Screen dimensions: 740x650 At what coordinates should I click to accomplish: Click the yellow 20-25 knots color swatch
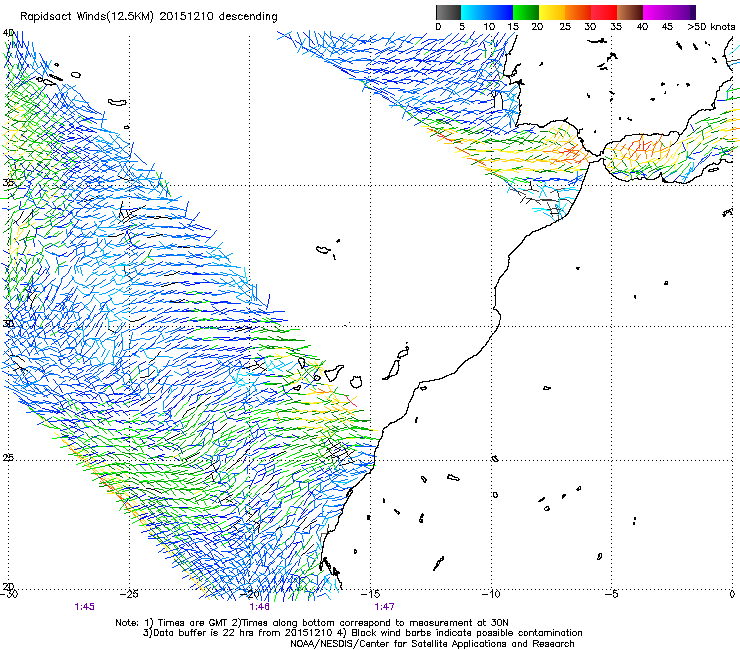coord(552,12)
